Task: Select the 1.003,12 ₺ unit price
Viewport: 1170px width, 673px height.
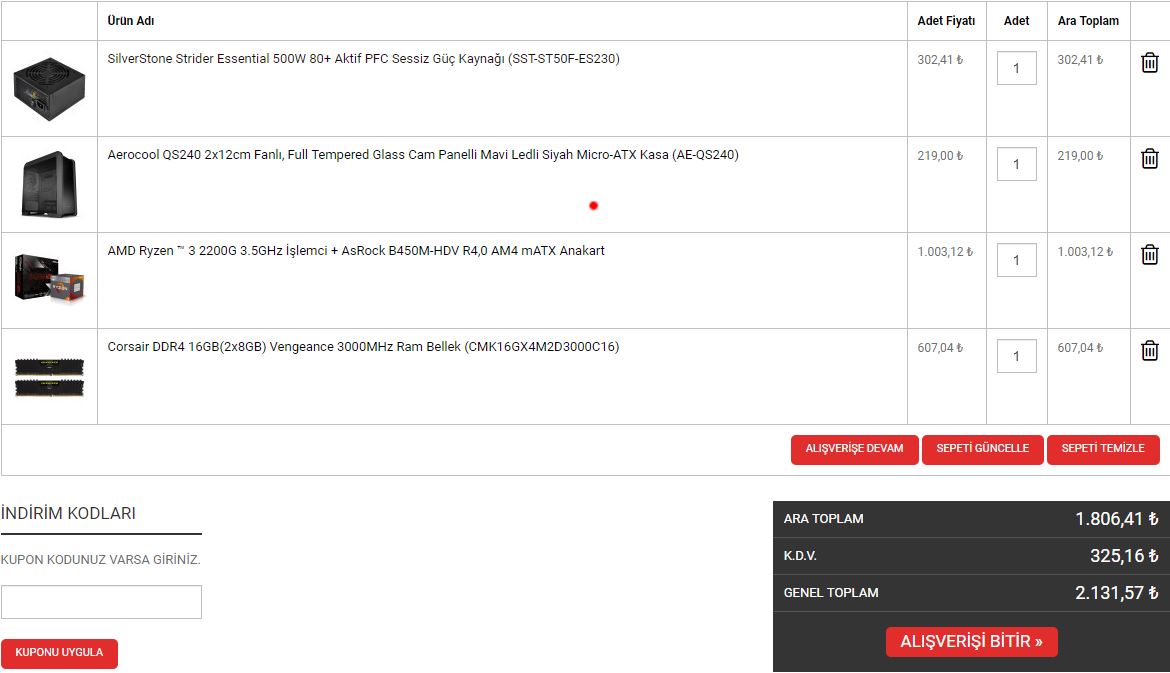Action: pyautogui.click(x=945, y=252)
